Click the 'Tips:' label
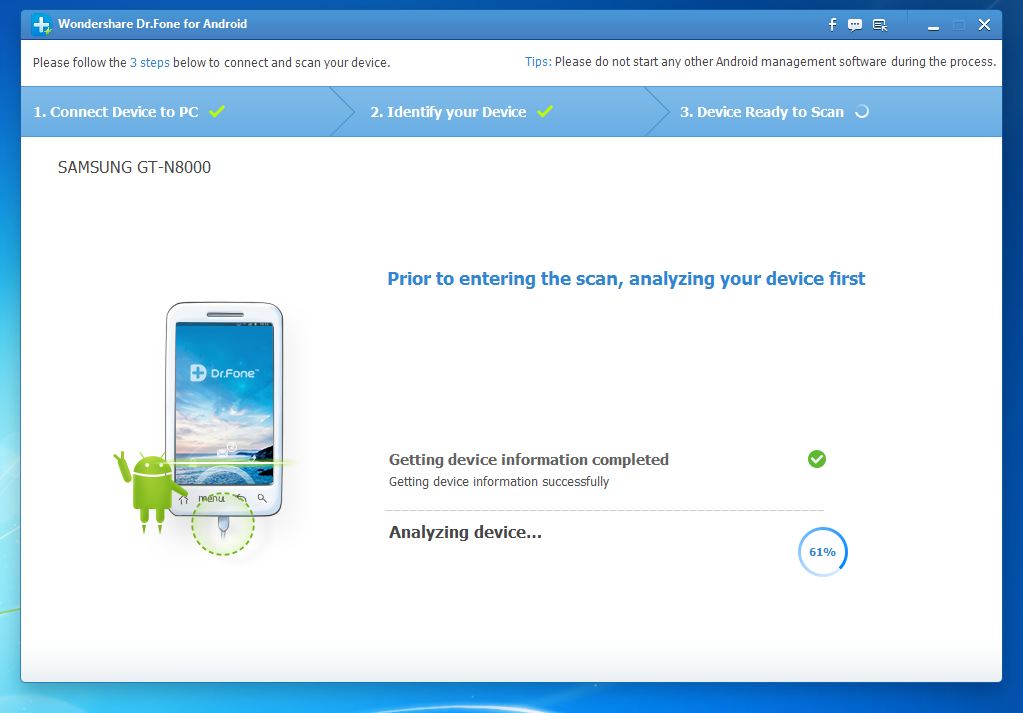1023x713 pixels. pyautogui.click(x=538, y=61)
